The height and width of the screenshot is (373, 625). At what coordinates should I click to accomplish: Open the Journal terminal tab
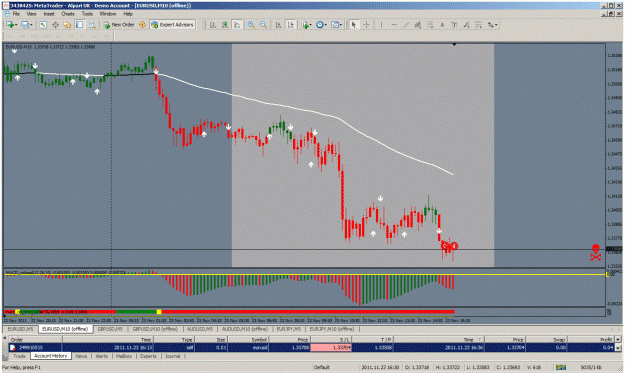point(173,356)
